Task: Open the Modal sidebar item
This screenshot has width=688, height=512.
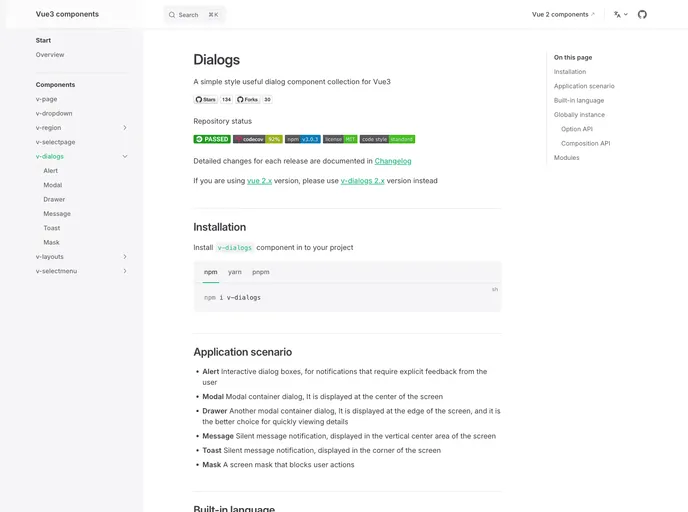Action: (x=53, y=185)
